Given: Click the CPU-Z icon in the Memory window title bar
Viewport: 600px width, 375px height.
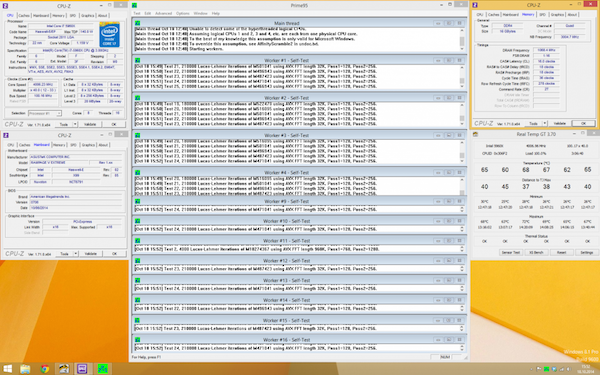Looking at the screenshot, I should click(475, 5).
